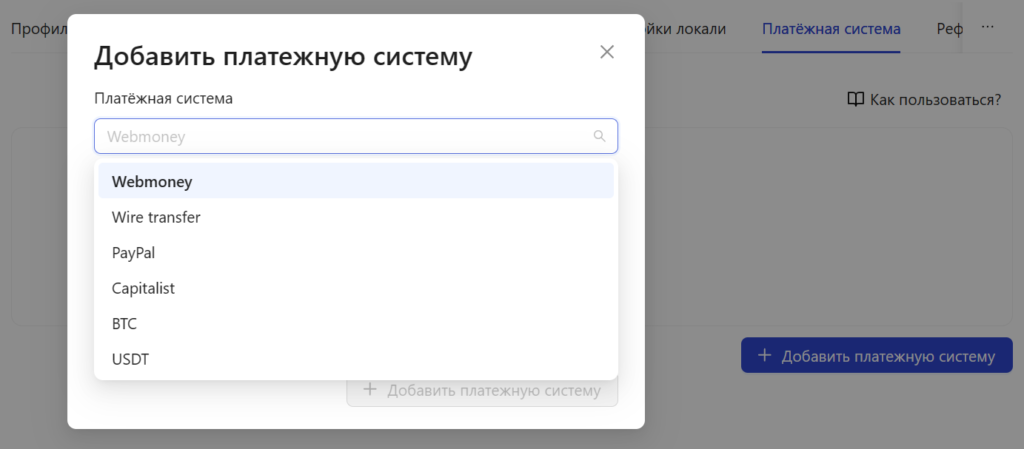Choose Wire transfer option
Viewport: 1024px width, 449px height.
pyautogui.click(x=356, y=217)
